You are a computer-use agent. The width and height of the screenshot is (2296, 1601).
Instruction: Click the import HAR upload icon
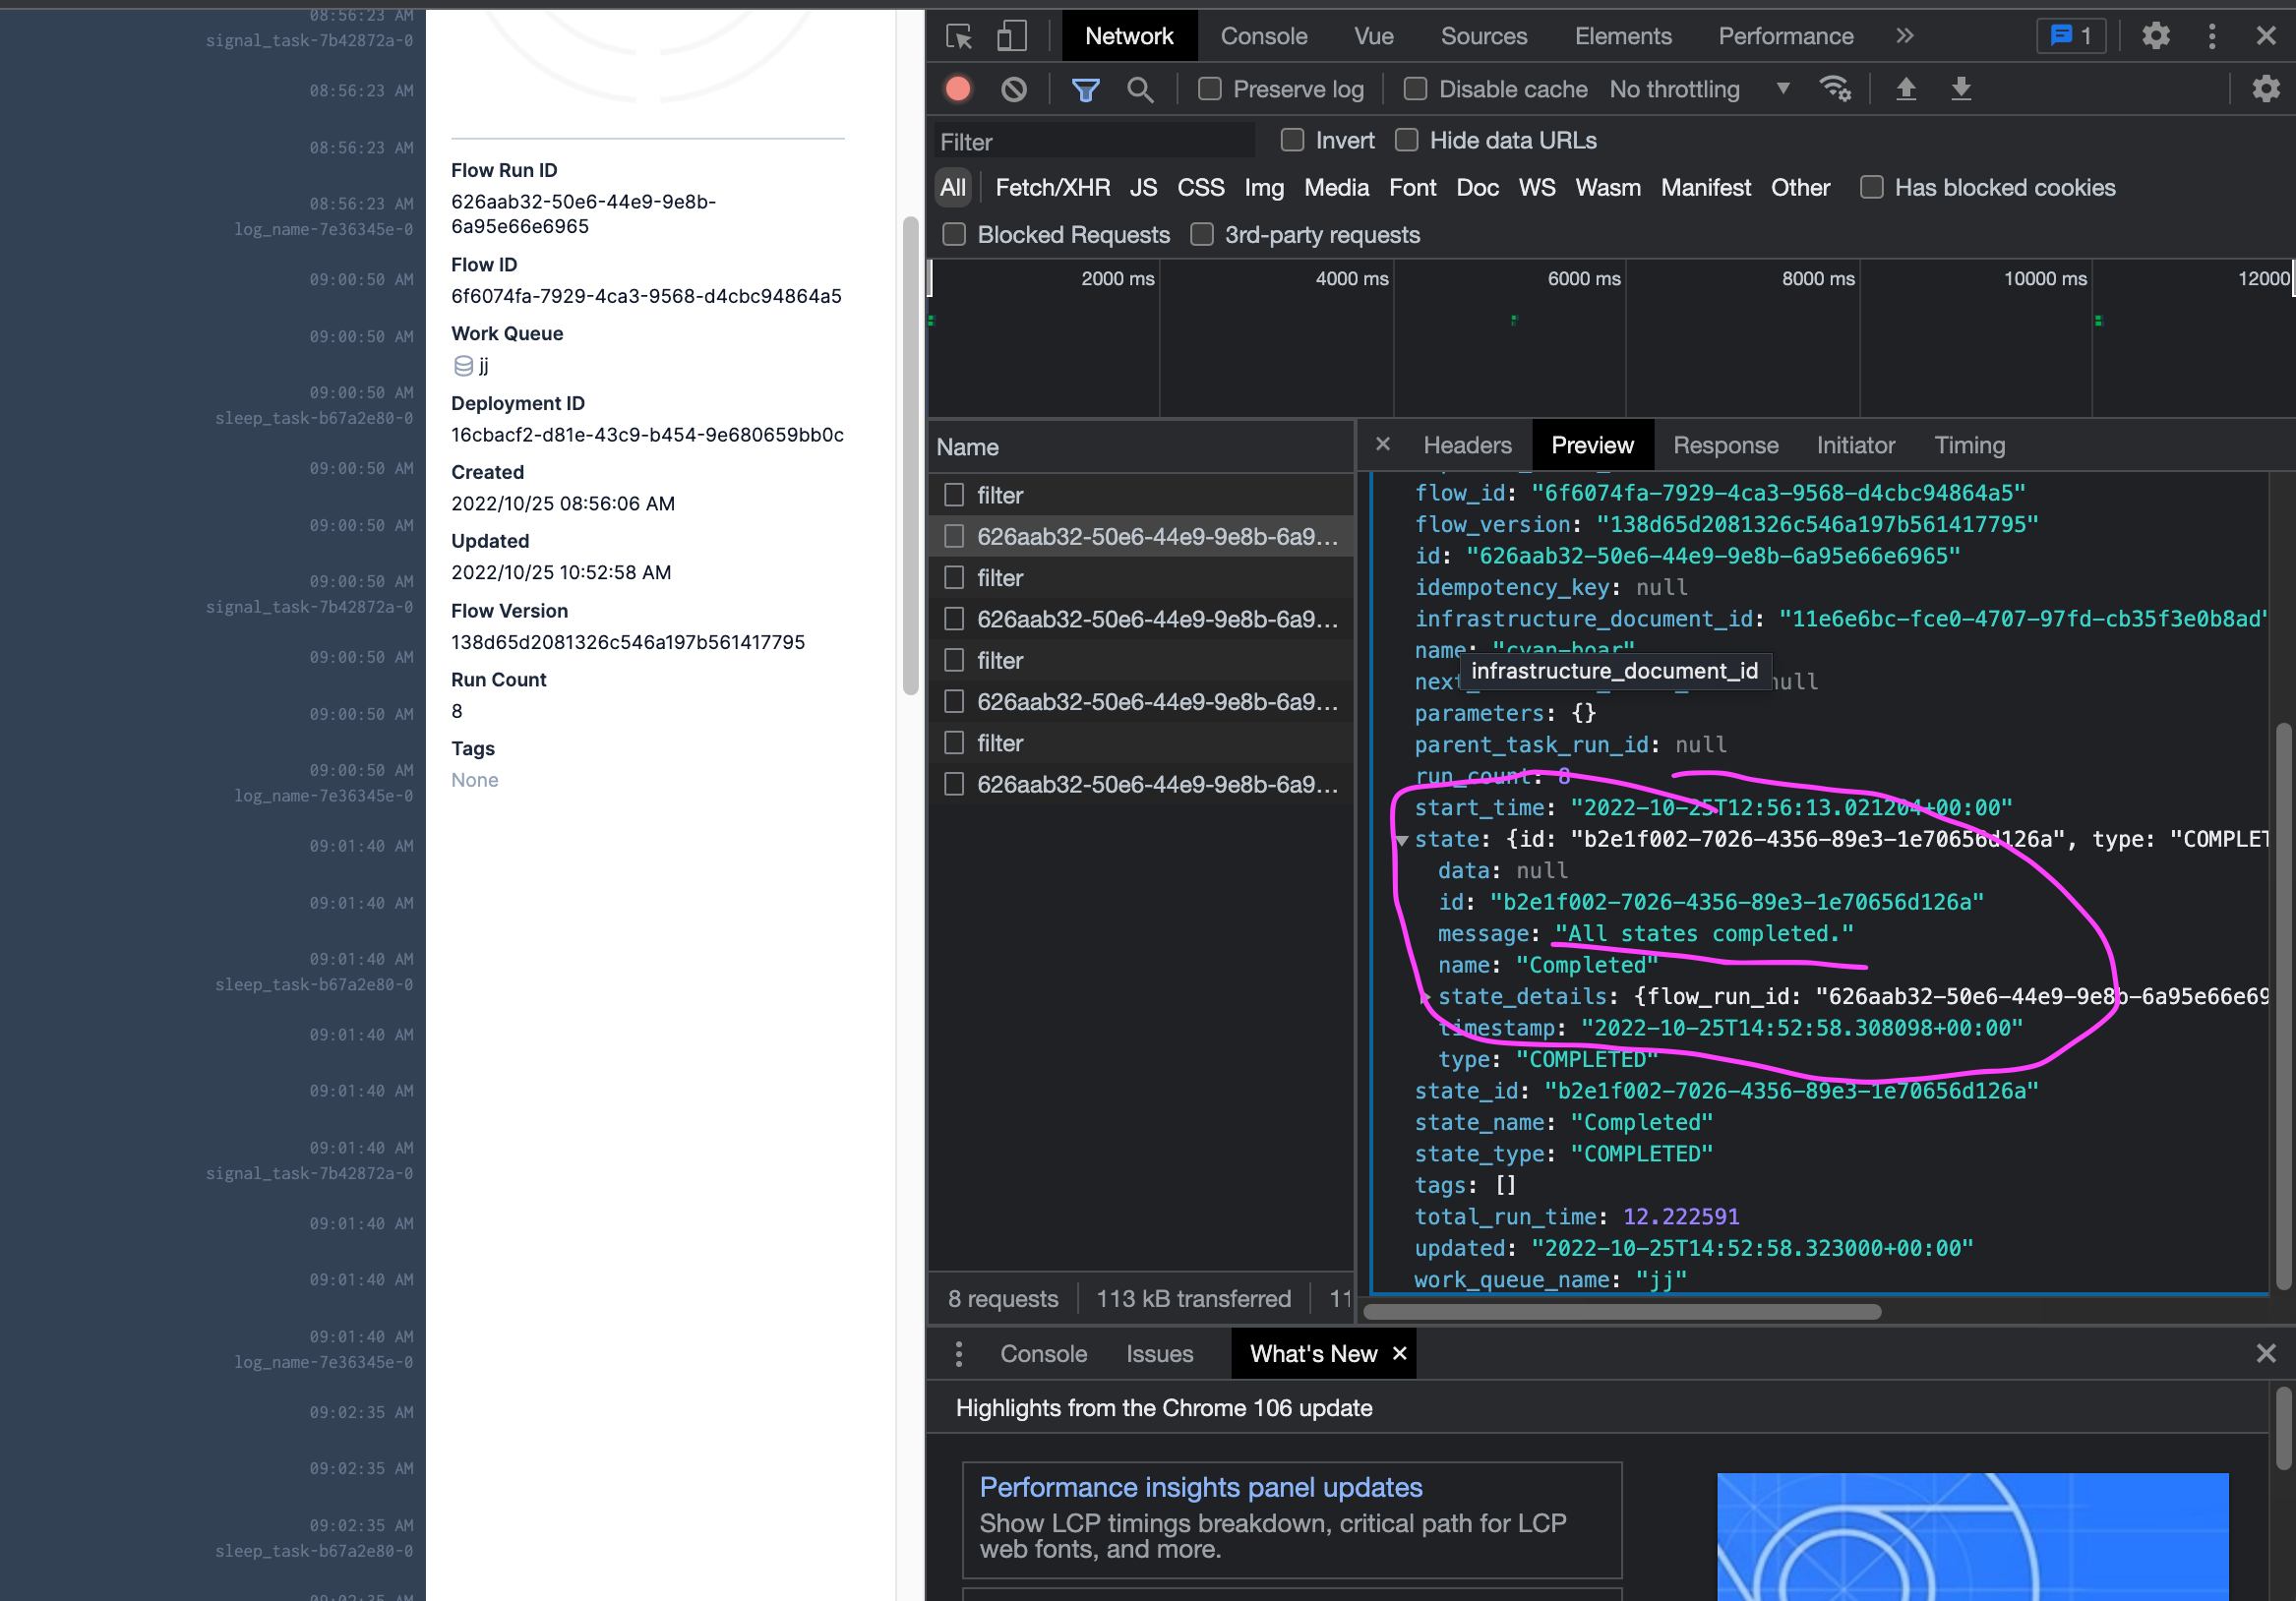1905,90
